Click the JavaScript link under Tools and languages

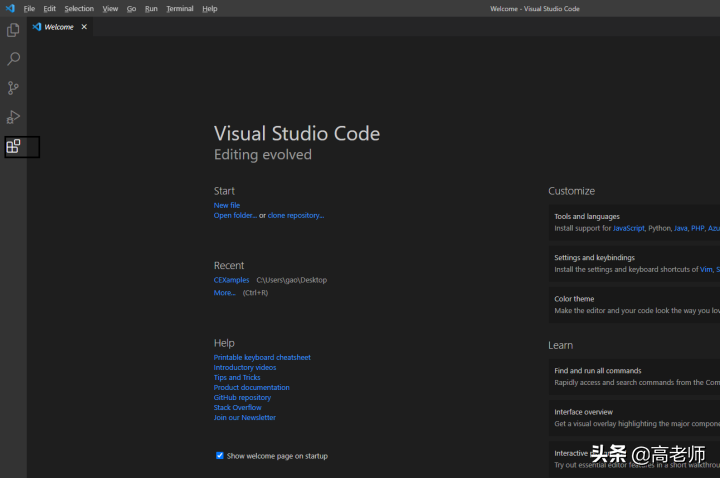pyautogui.click(x=629, y=228)
